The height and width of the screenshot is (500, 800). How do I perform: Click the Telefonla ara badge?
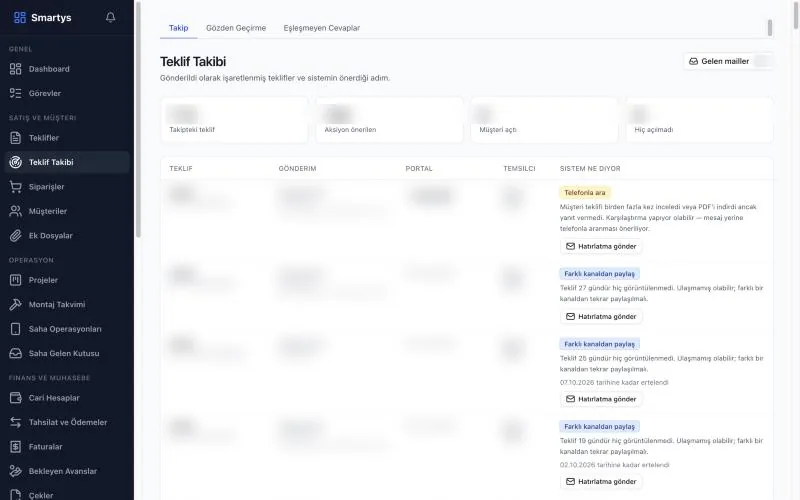pyautogui.click(x=585, y=193)
